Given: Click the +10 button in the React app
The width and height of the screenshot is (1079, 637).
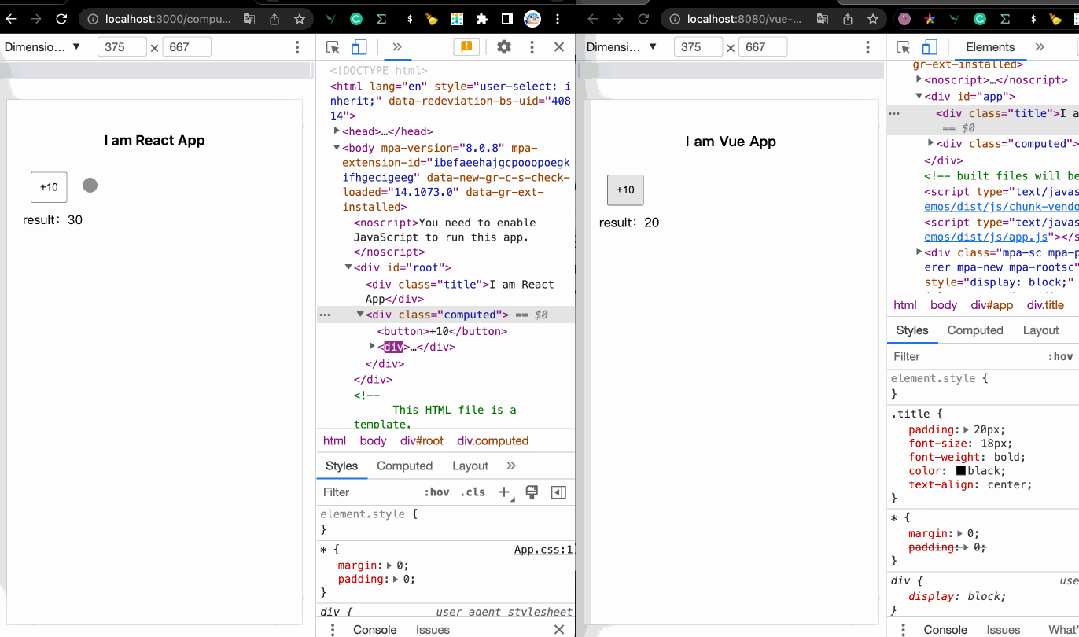Looking at the screenshot, I should click(x=49, y=187).
